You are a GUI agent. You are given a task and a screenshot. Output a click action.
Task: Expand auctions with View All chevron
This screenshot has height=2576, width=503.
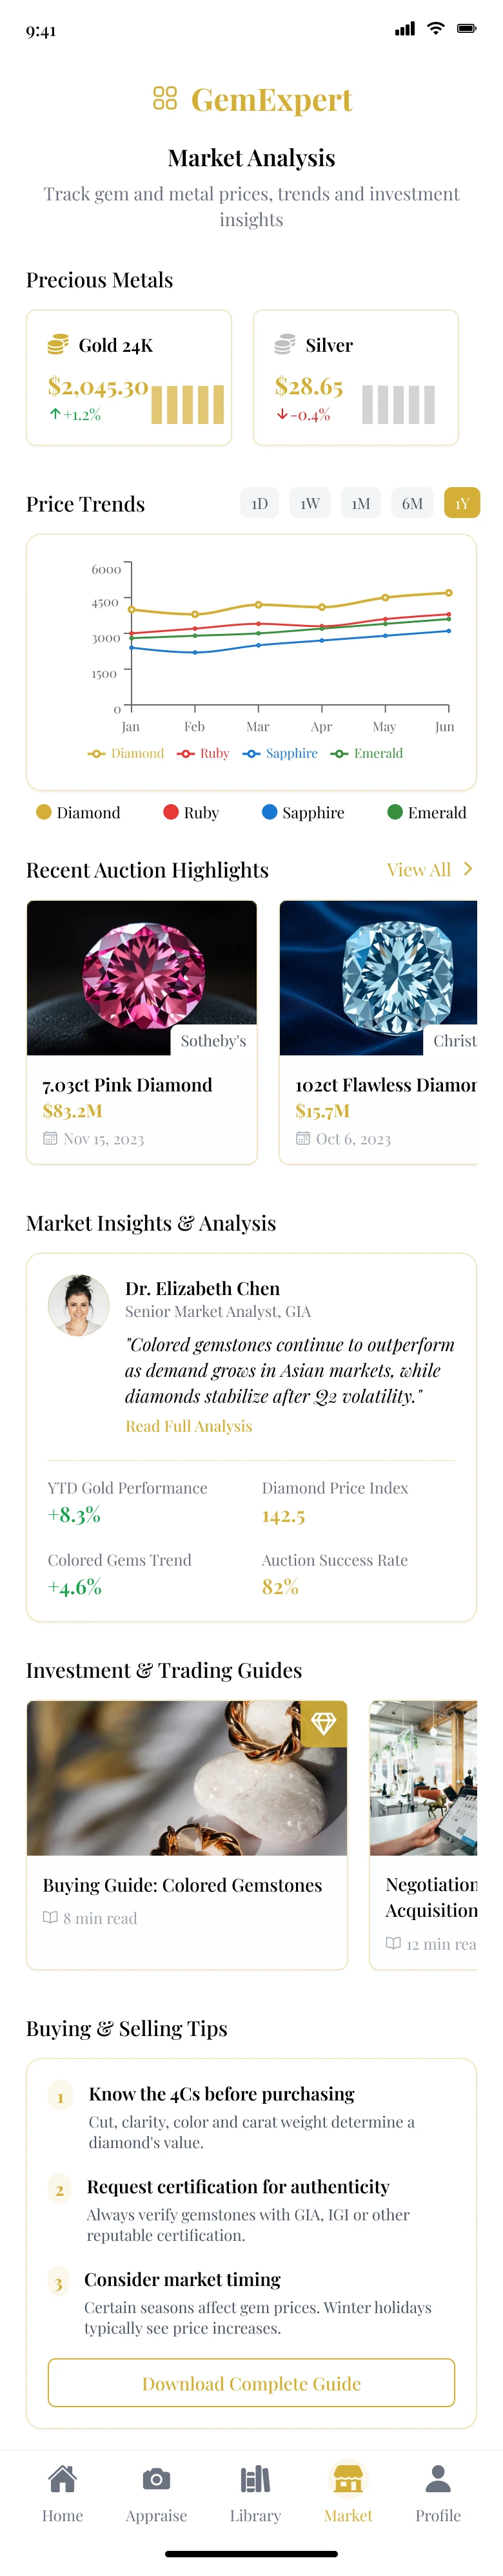467,869
